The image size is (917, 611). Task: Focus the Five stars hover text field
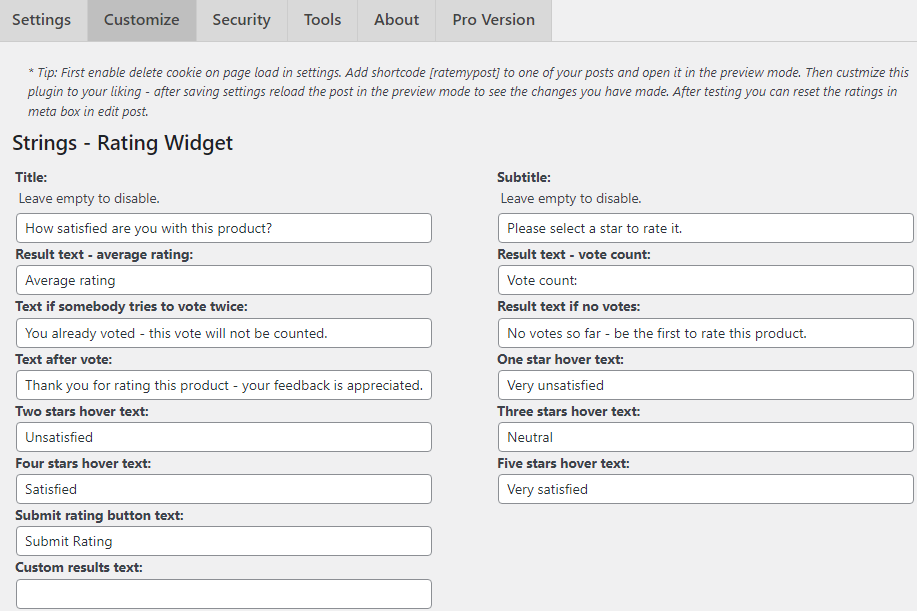(x=705, y=489)
